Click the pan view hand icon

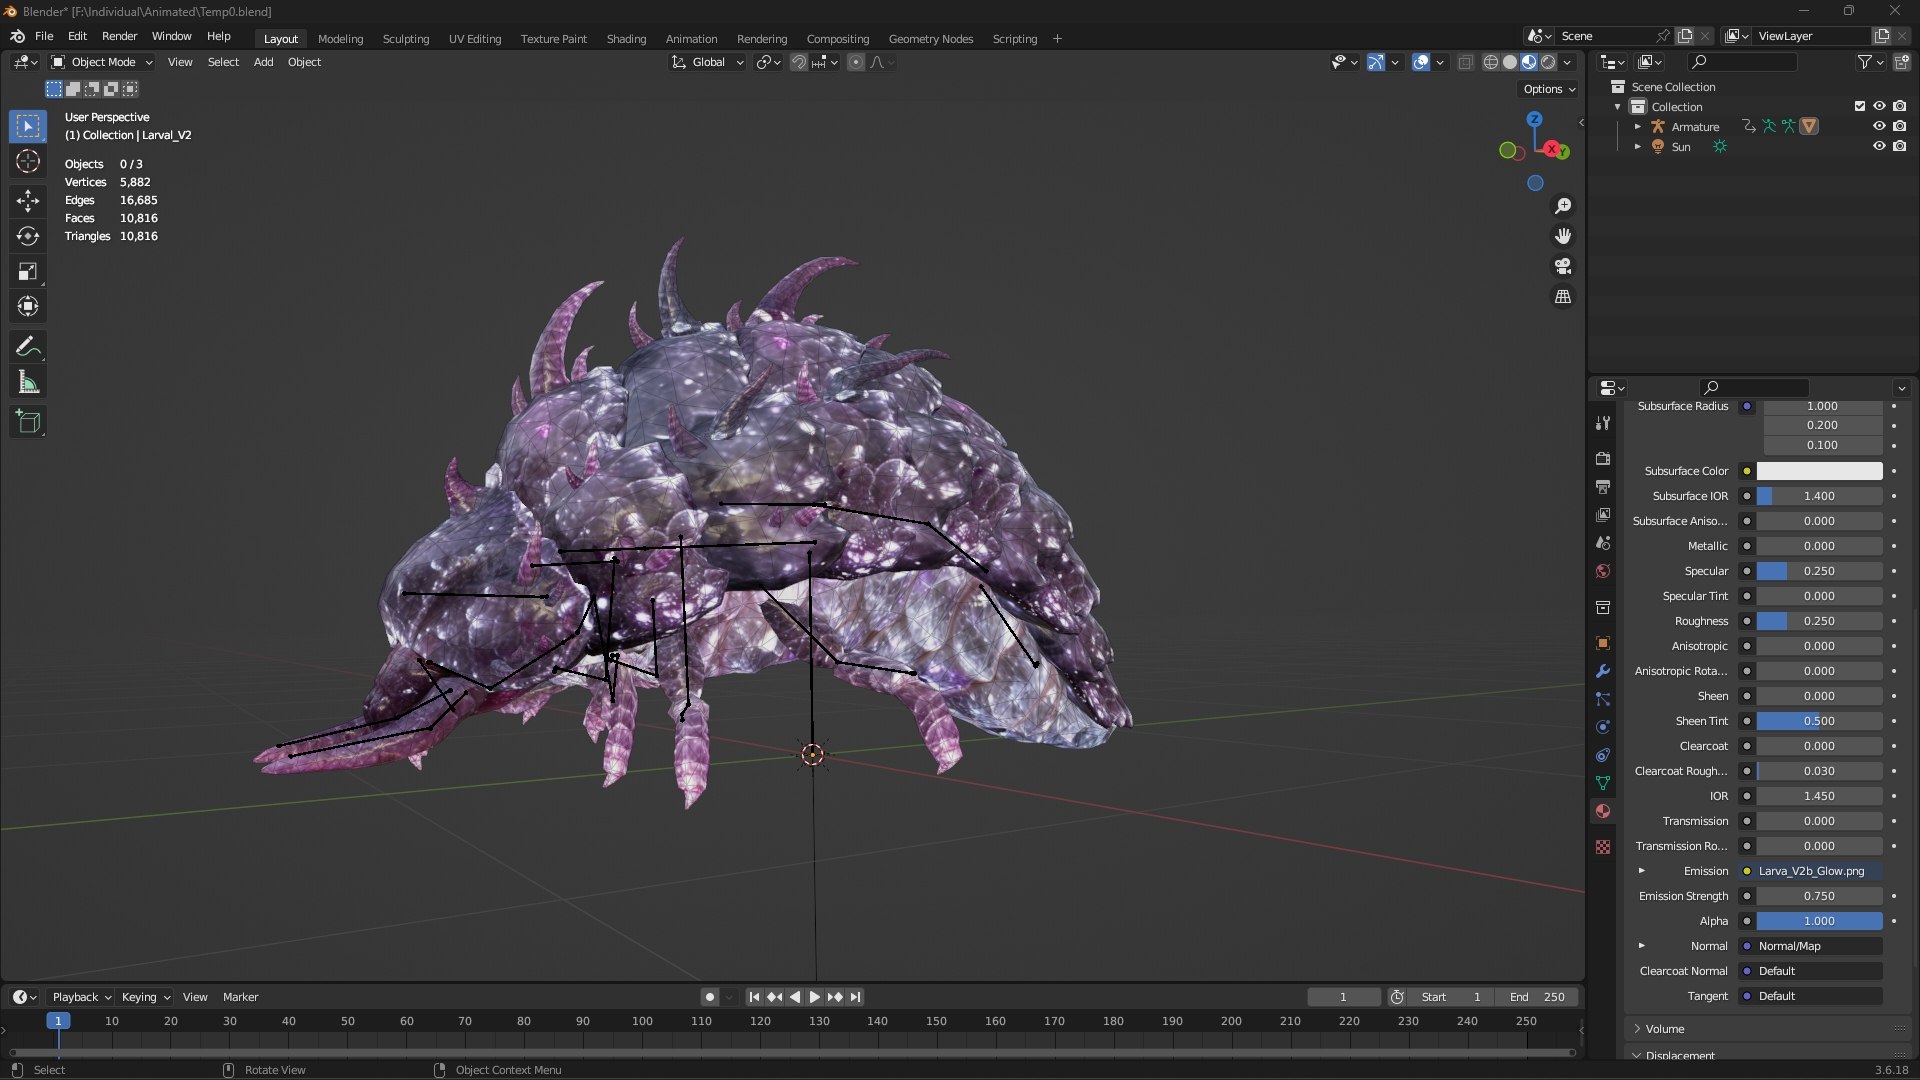(x=1563, y=236)
